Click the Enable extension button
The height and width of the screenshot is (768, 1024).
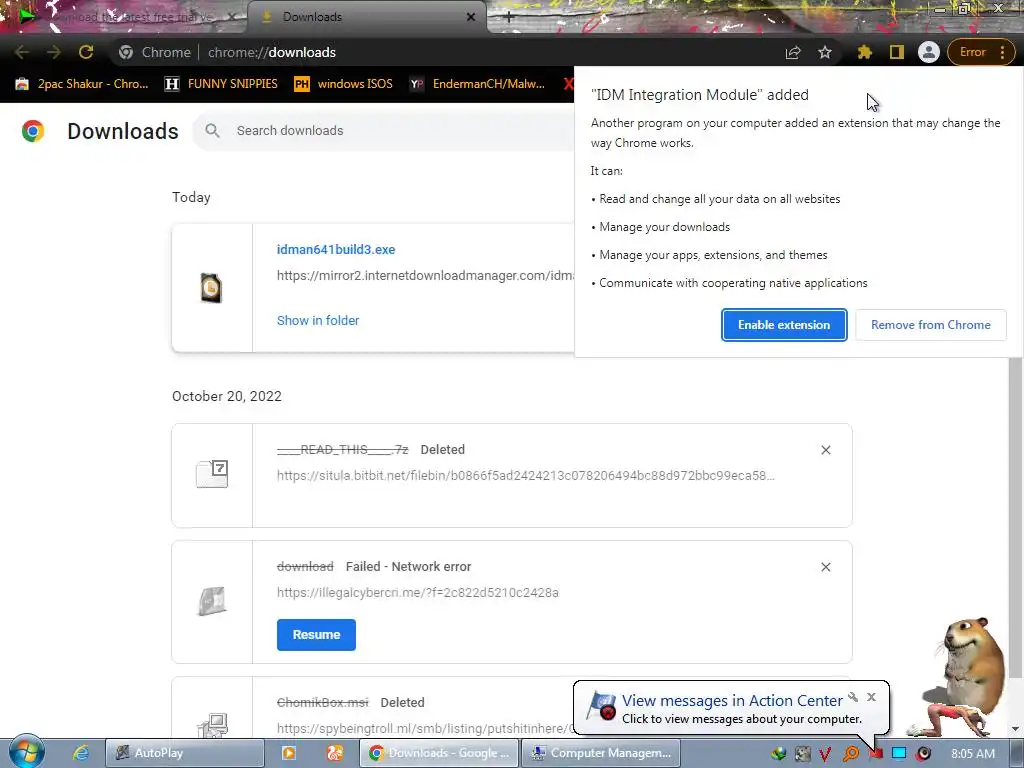784,325
